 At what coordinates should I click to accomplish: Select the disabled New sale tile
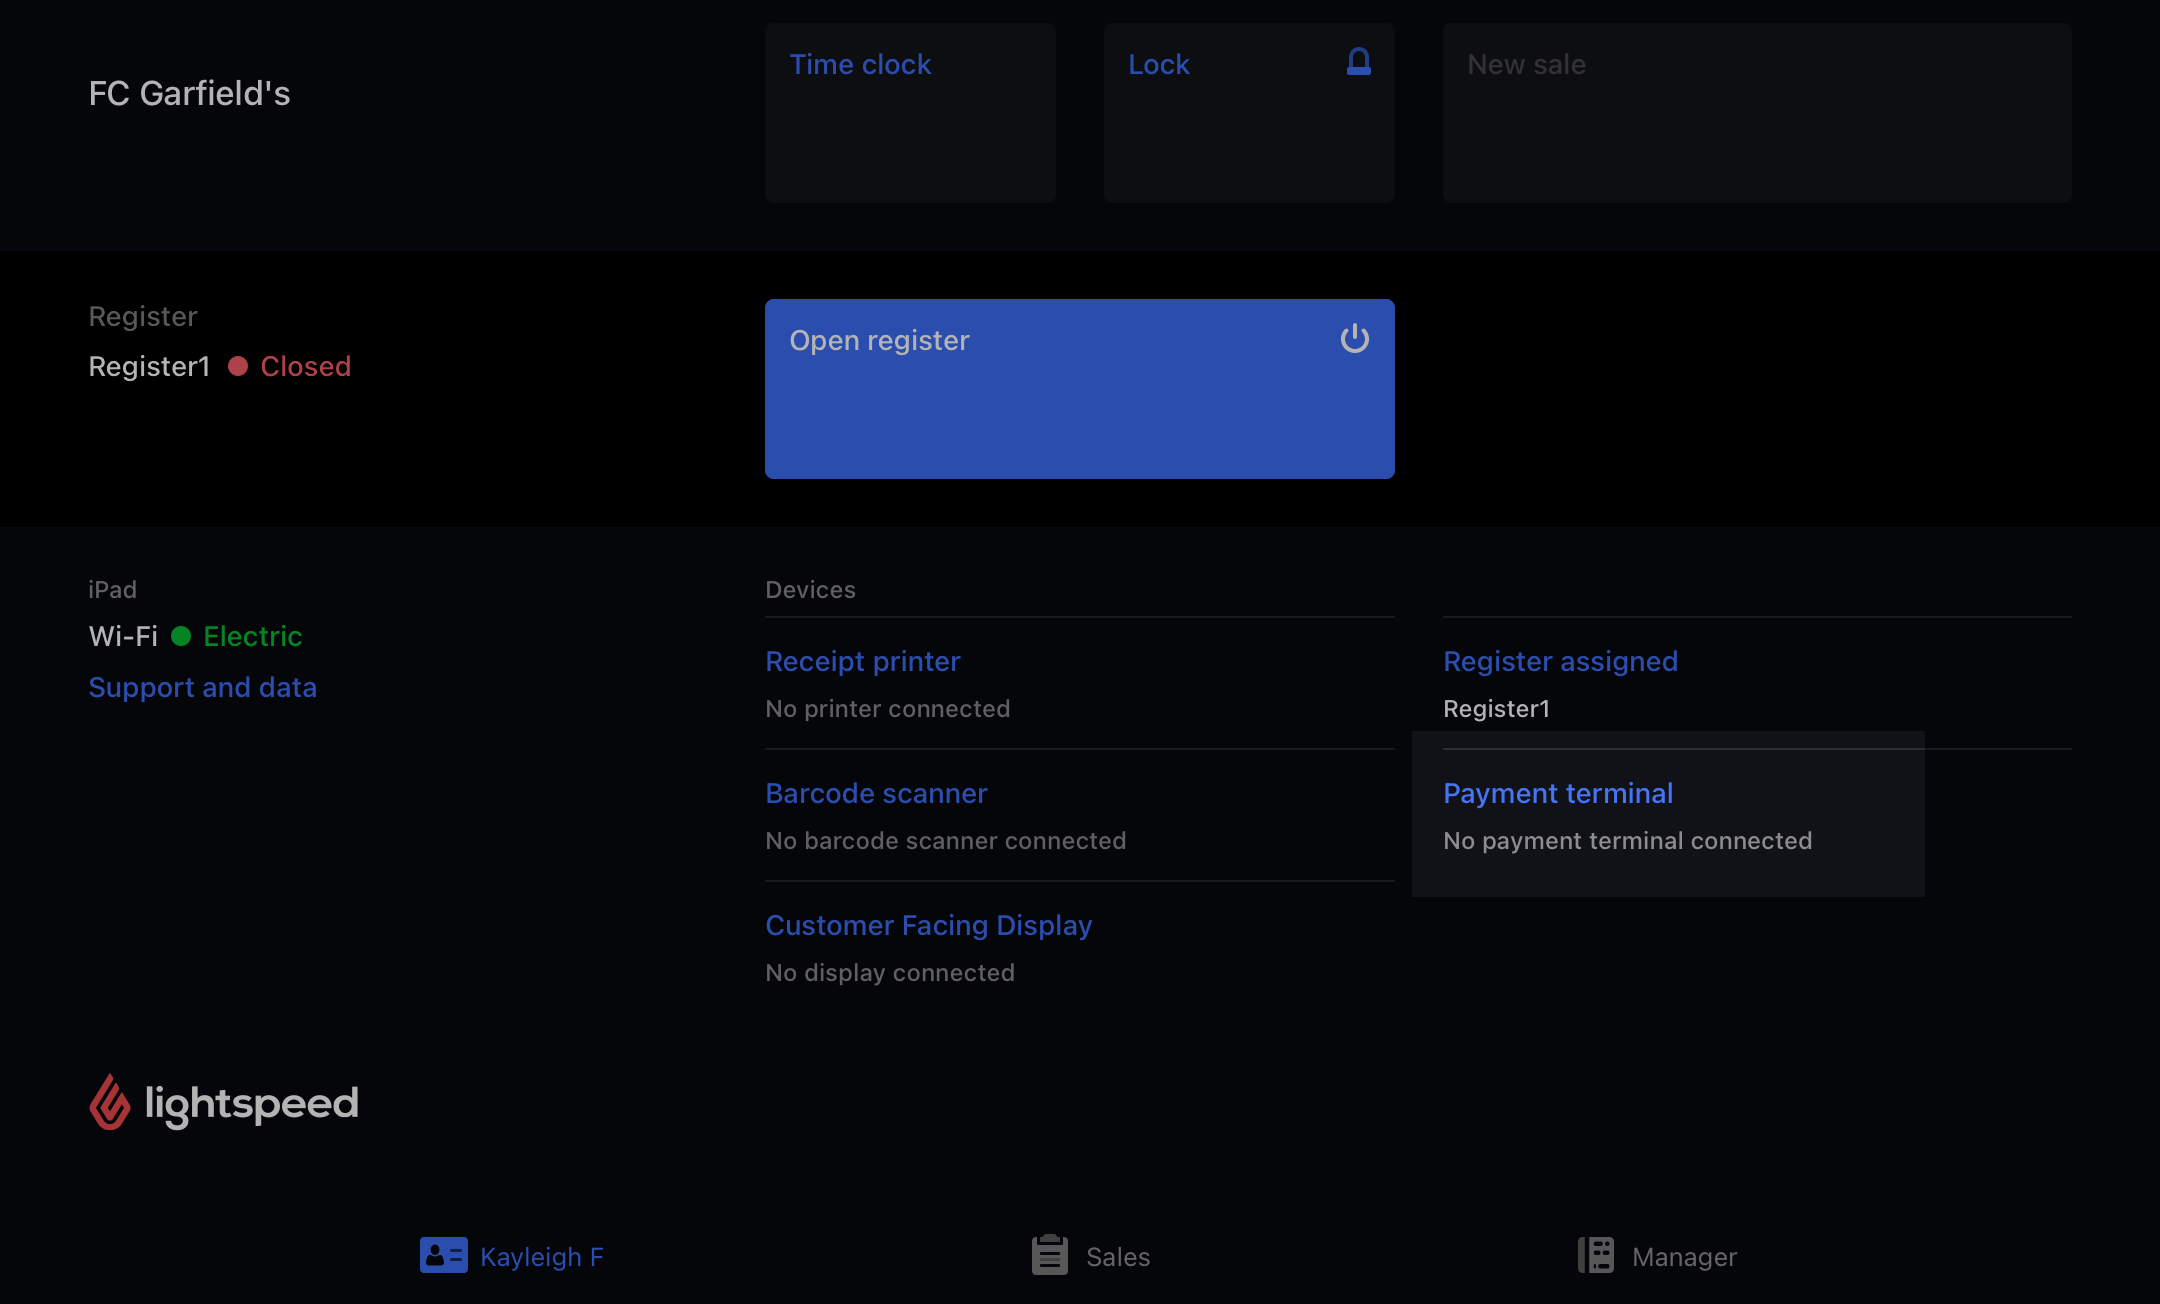click(x=1756, y=112)
